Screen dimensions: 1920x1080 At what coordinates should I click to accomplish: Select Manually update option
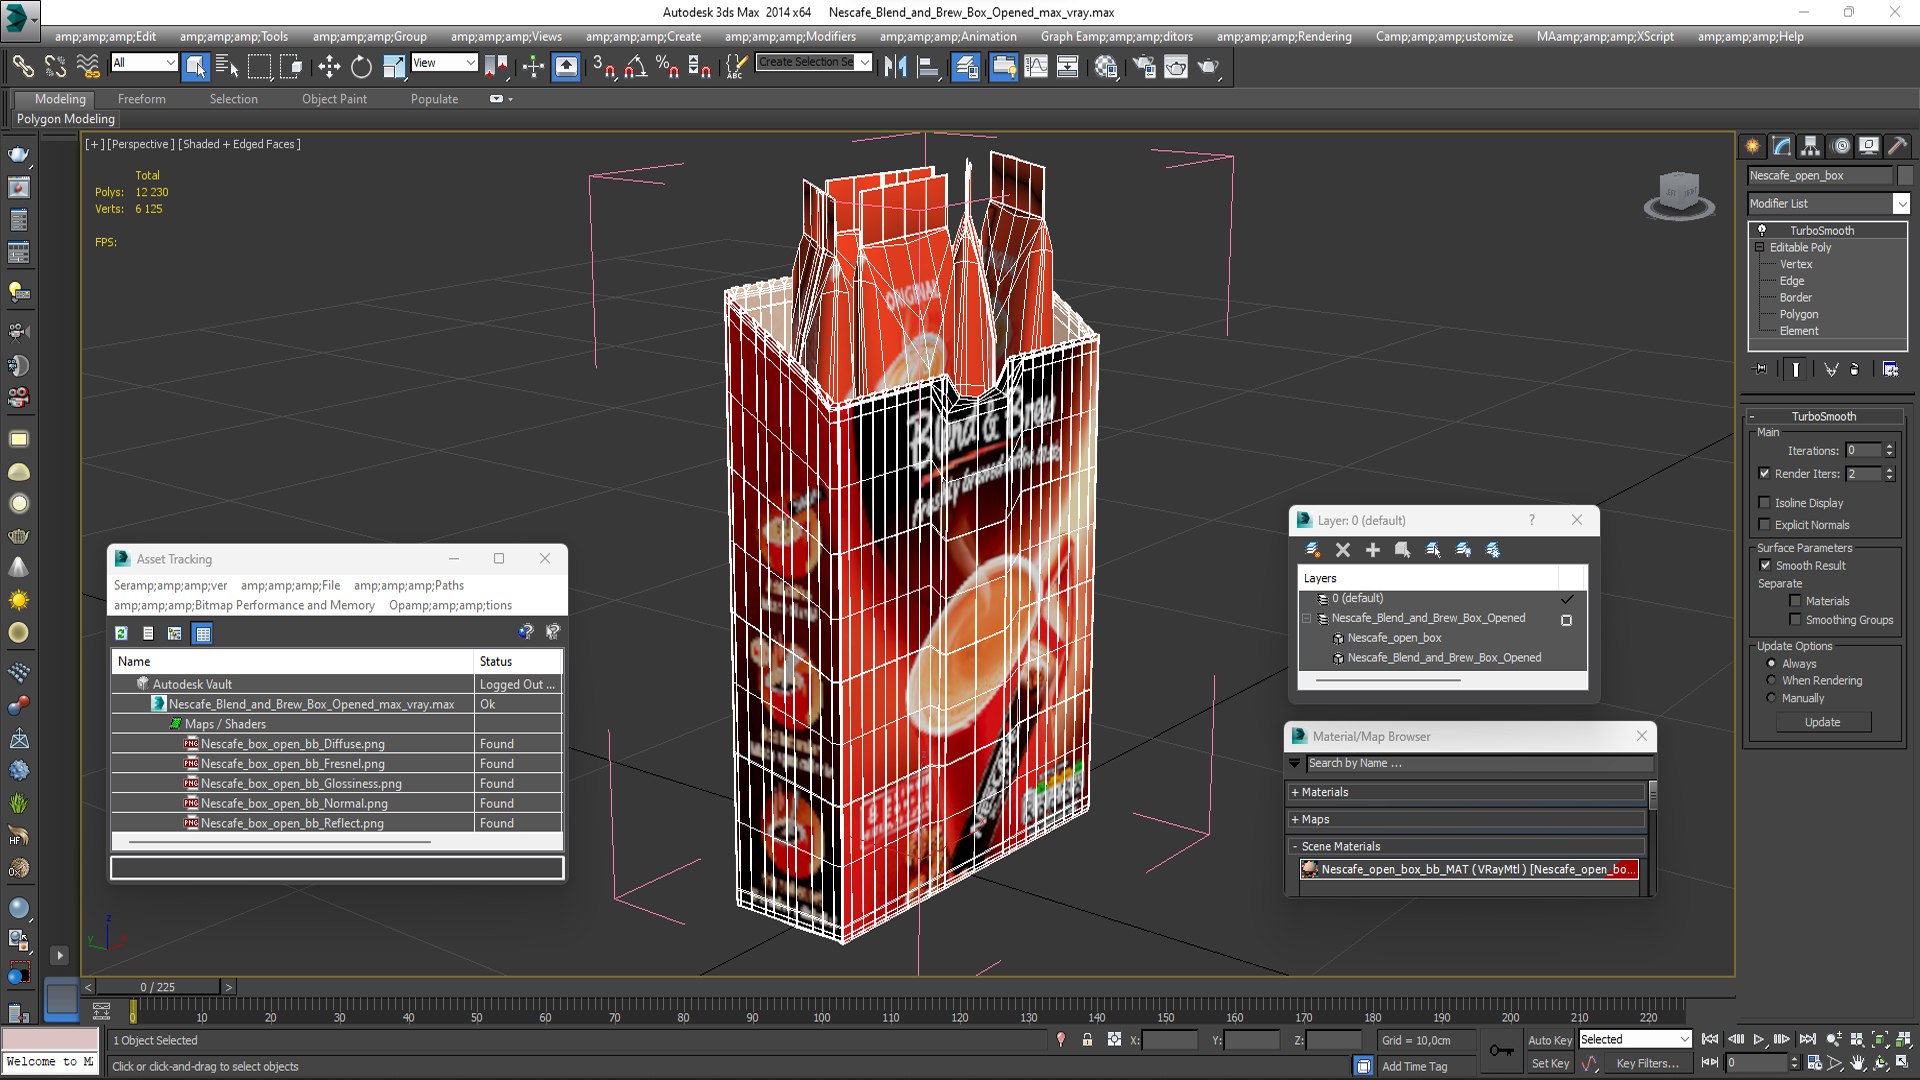pos(1771,698)
